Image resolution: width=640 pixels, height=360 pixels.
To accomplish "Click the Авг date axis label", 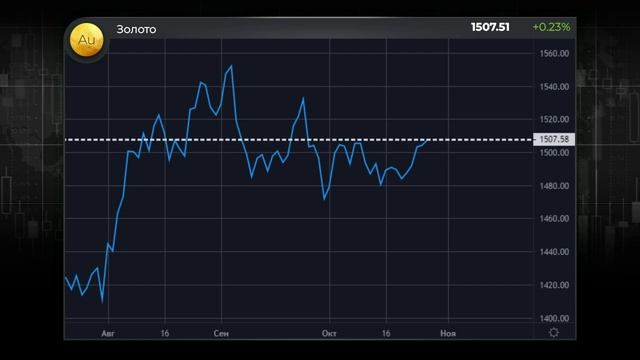I will coord(108,333).
